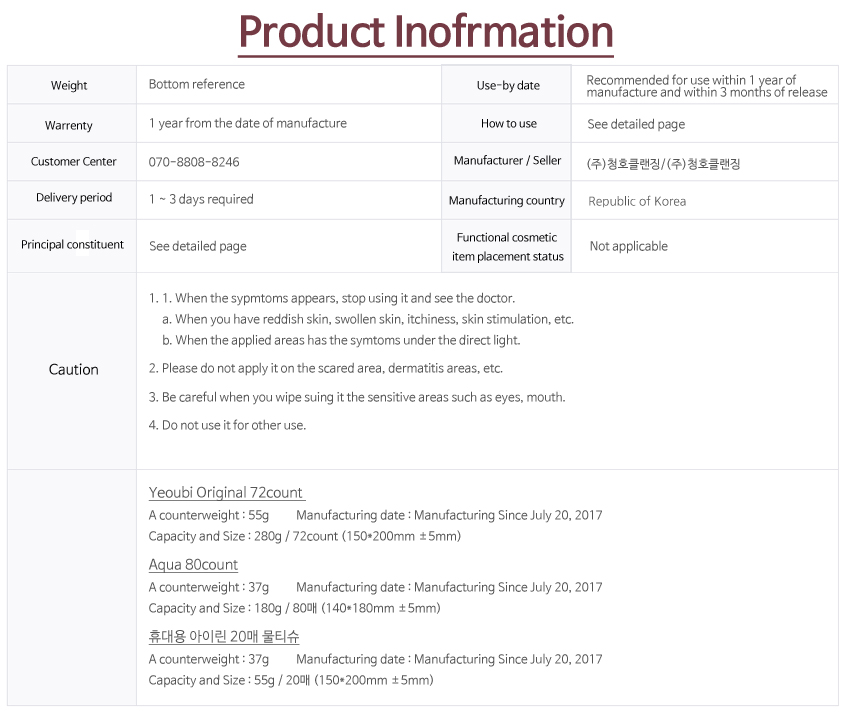Click the Functional cosmetic item placement status label

coord(507,247)
